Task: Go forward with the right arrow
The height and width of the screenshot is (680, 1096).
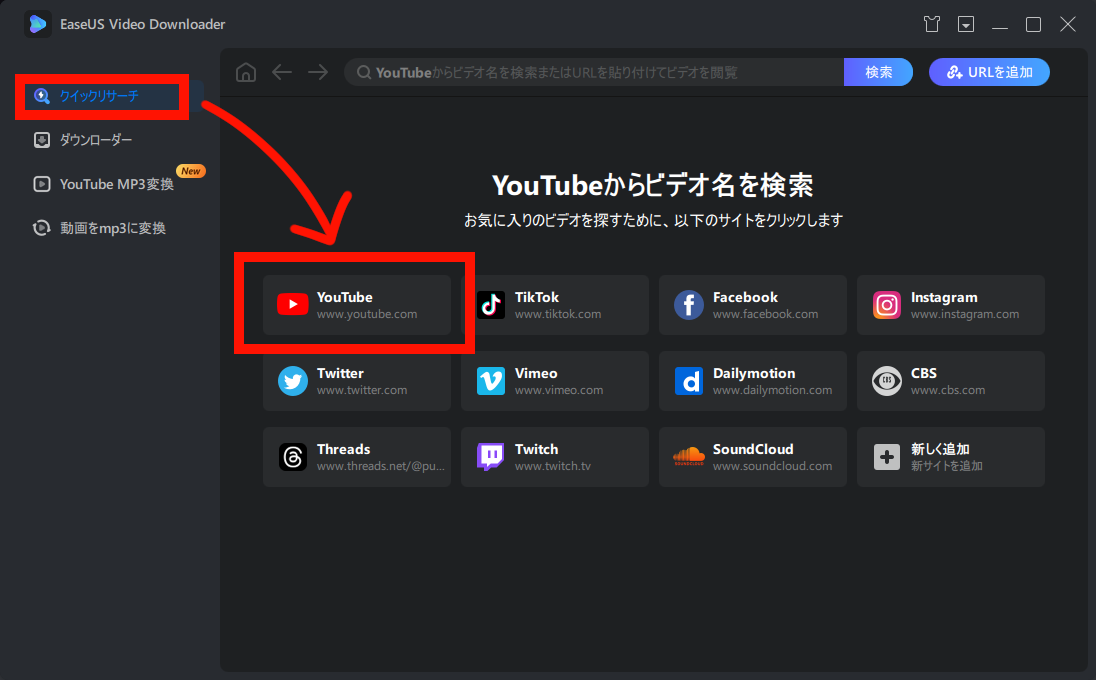Action: [x=318, y=72]
